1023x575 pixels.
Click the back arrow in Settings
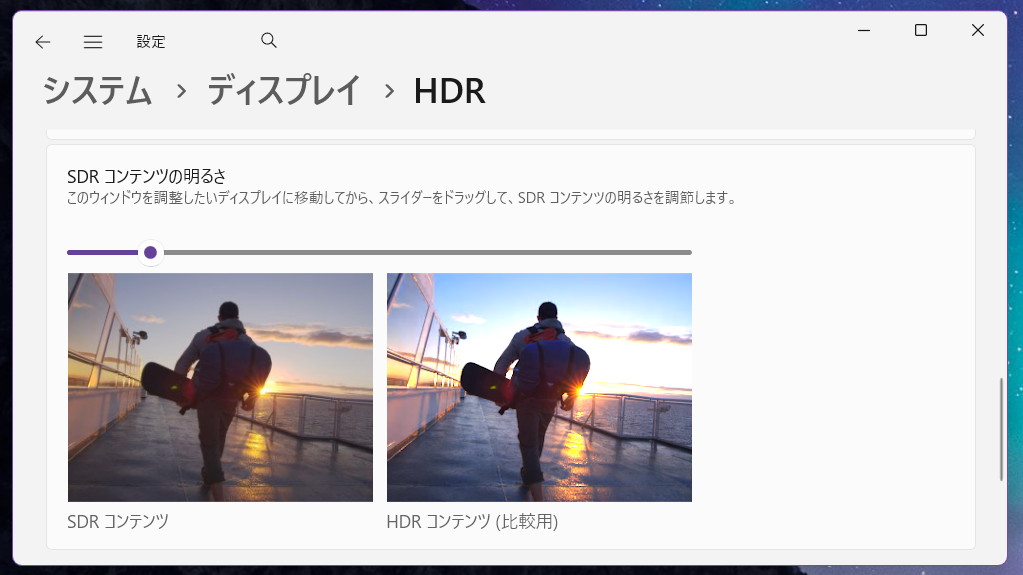[x=42, y=42]
